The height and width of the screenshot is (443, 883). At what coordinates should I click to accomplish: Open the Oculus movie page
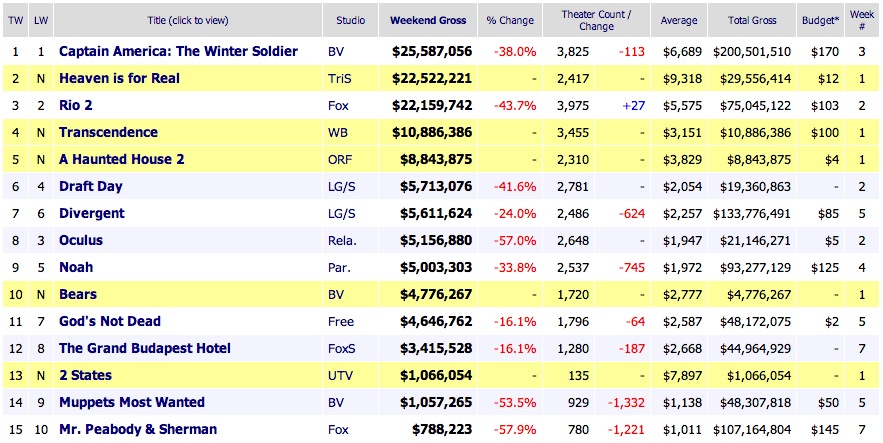click(81, 240)
